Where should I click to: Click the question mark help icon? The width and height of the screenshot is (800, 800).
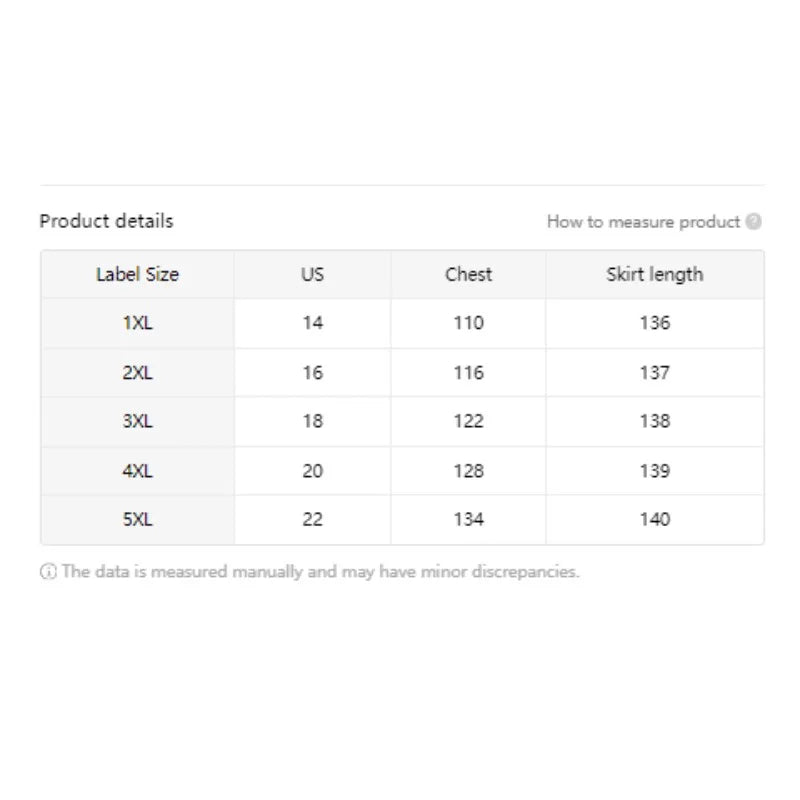pos(754,222)
